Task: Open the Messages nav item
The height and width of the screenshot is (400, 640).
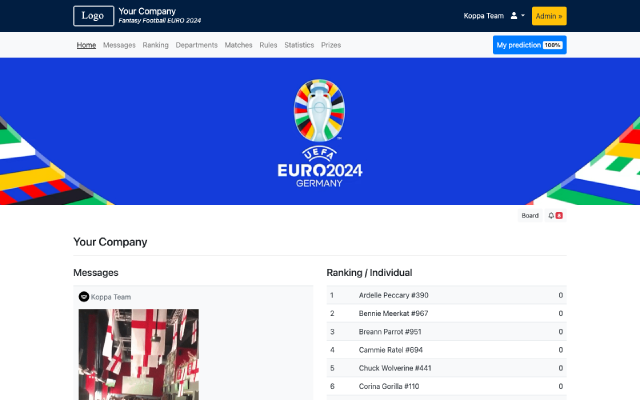Action: point(119,45)
